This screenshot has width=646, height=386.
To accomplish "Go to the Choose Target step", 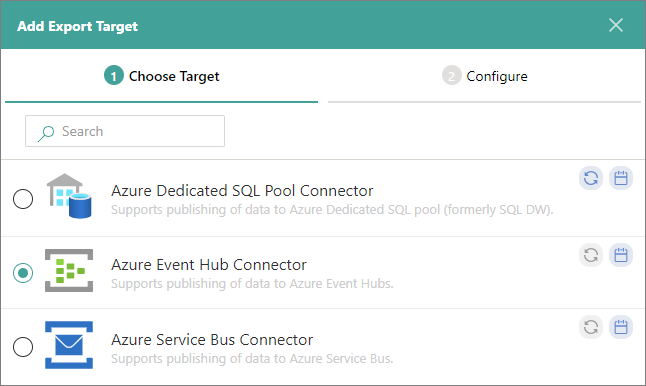I will 162,76.
